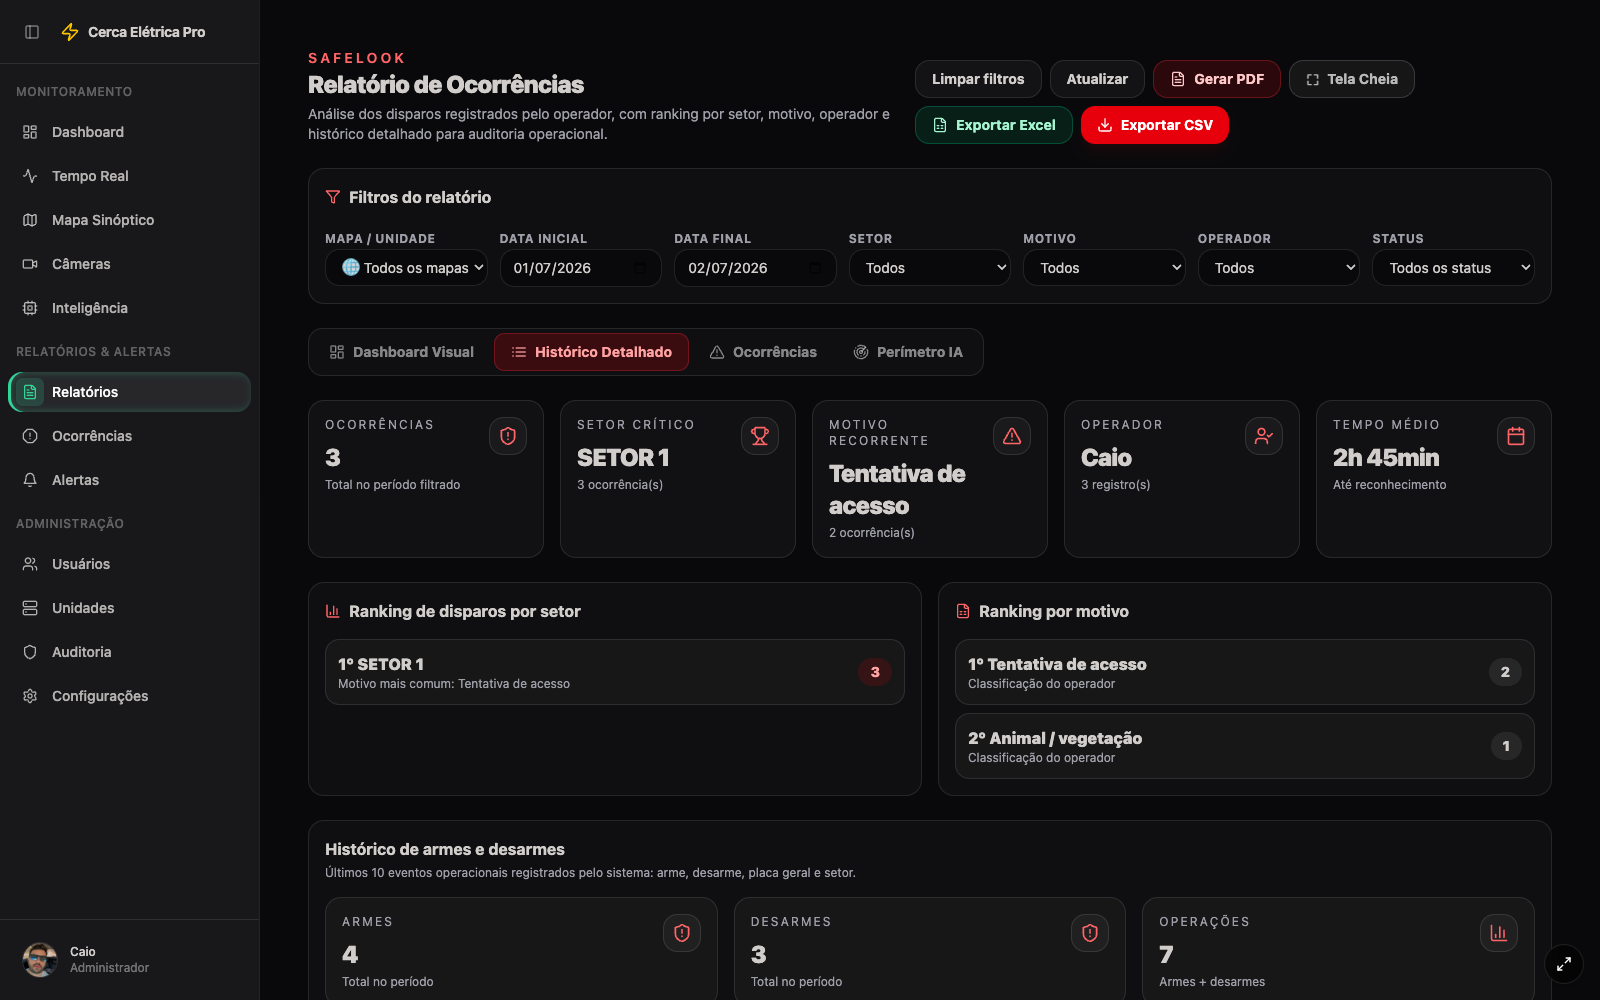
Task: Click the Tempo Real pulse icon
Action: click(30, 176)
